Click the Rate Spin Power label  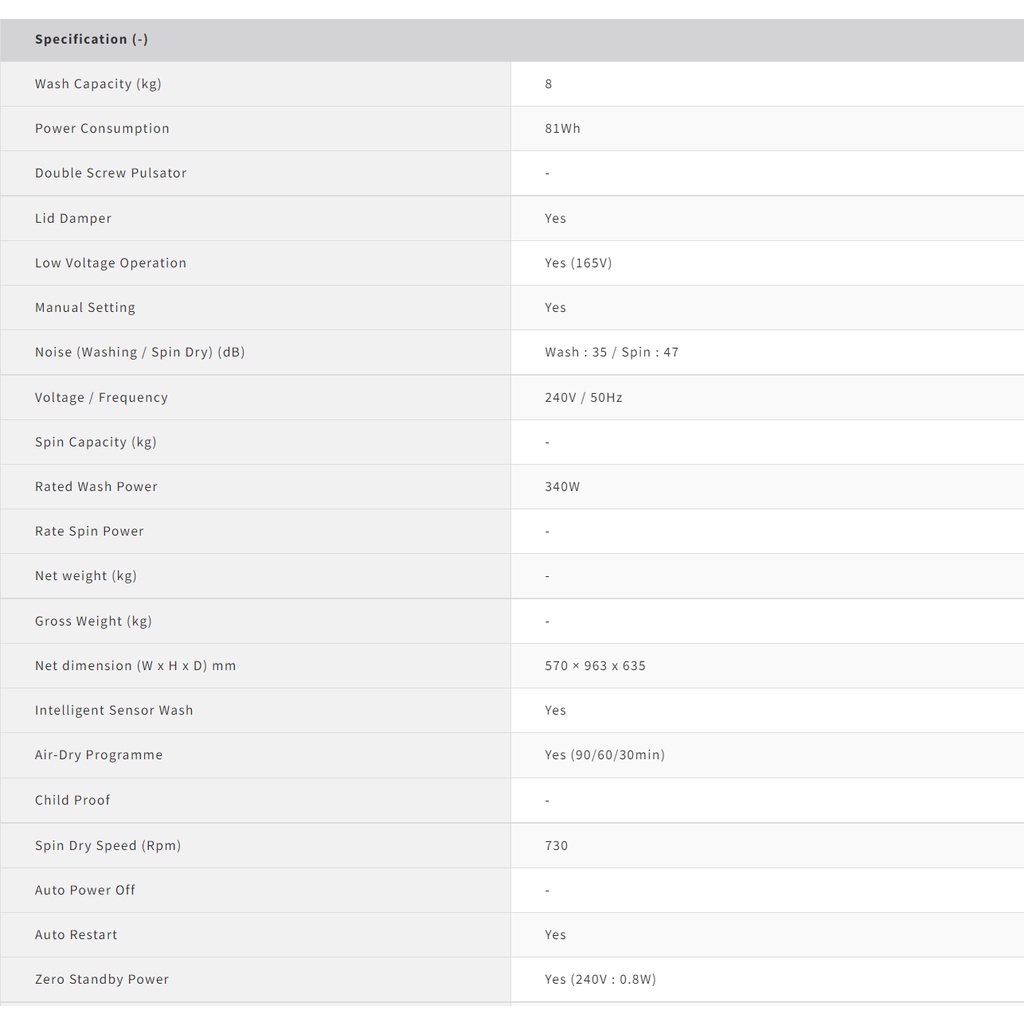coord(89,531)
